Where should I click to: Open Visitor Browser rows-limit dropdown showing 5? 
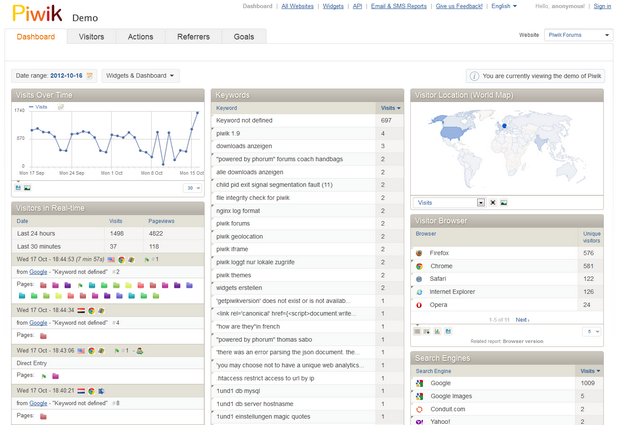pyautogui.click(x=592, y=332)
